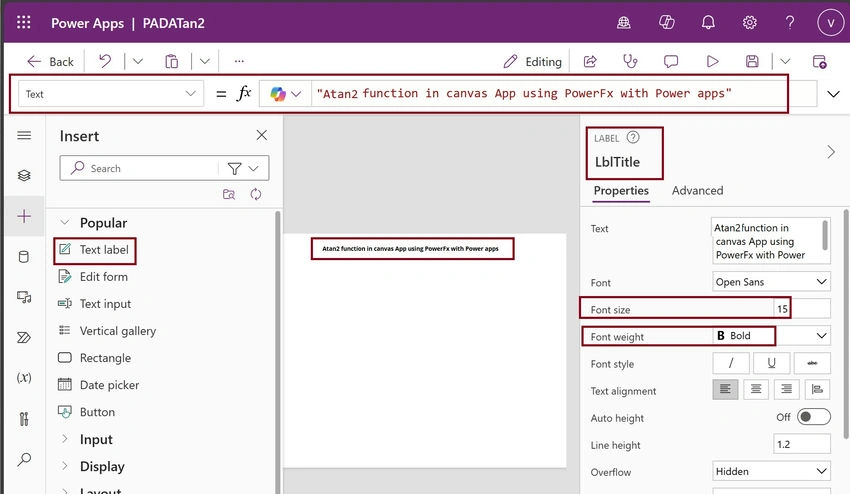The width and height of the screenshot is (850, 494).
Task: Open the App checker stethoscope icon
Action: point(630,61)
